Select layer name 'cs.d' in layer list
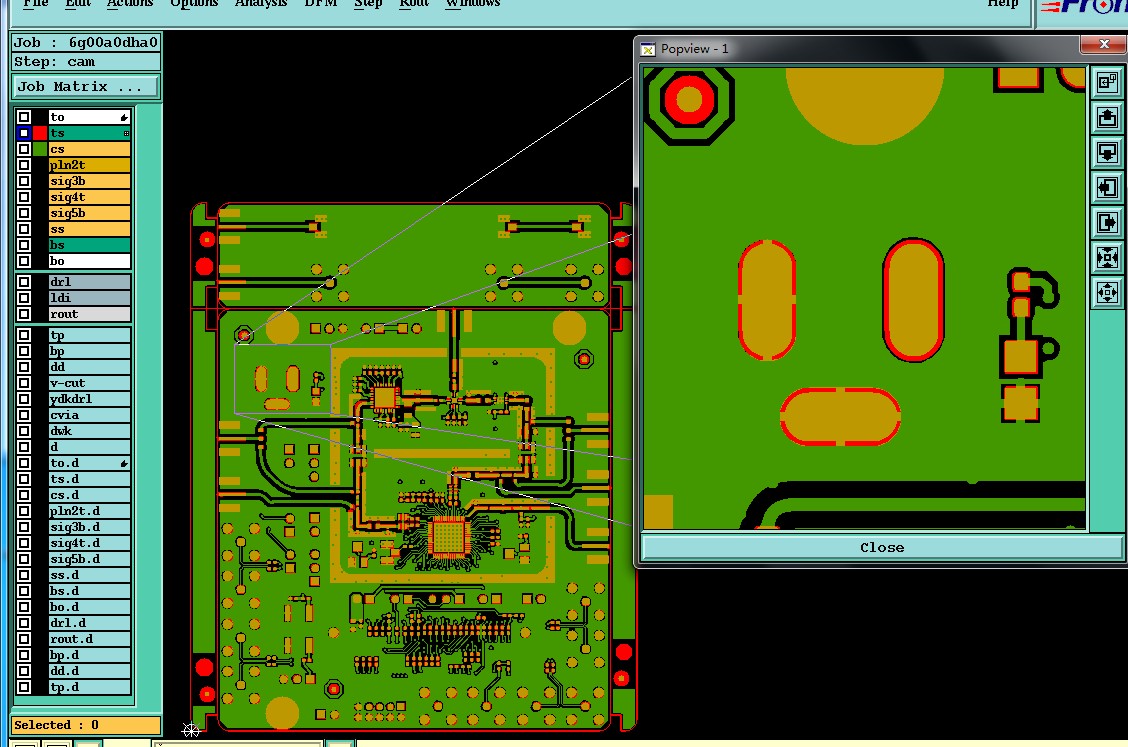1128x747 pixels. tap(89, 495)
